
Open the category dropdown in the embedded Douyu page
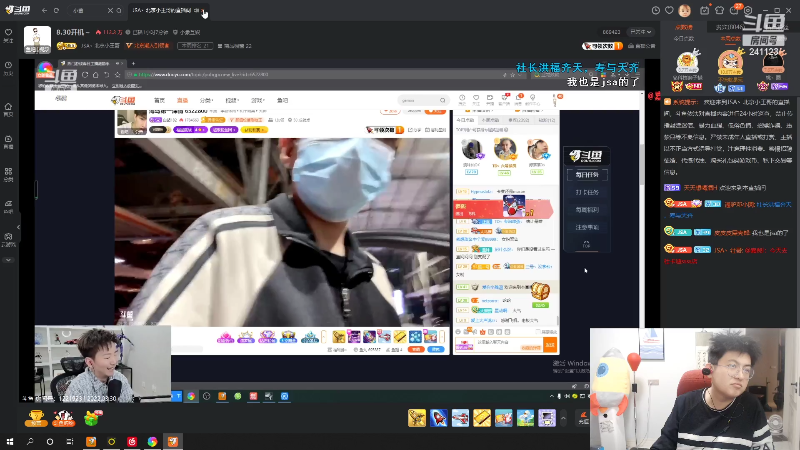point(206,101)
